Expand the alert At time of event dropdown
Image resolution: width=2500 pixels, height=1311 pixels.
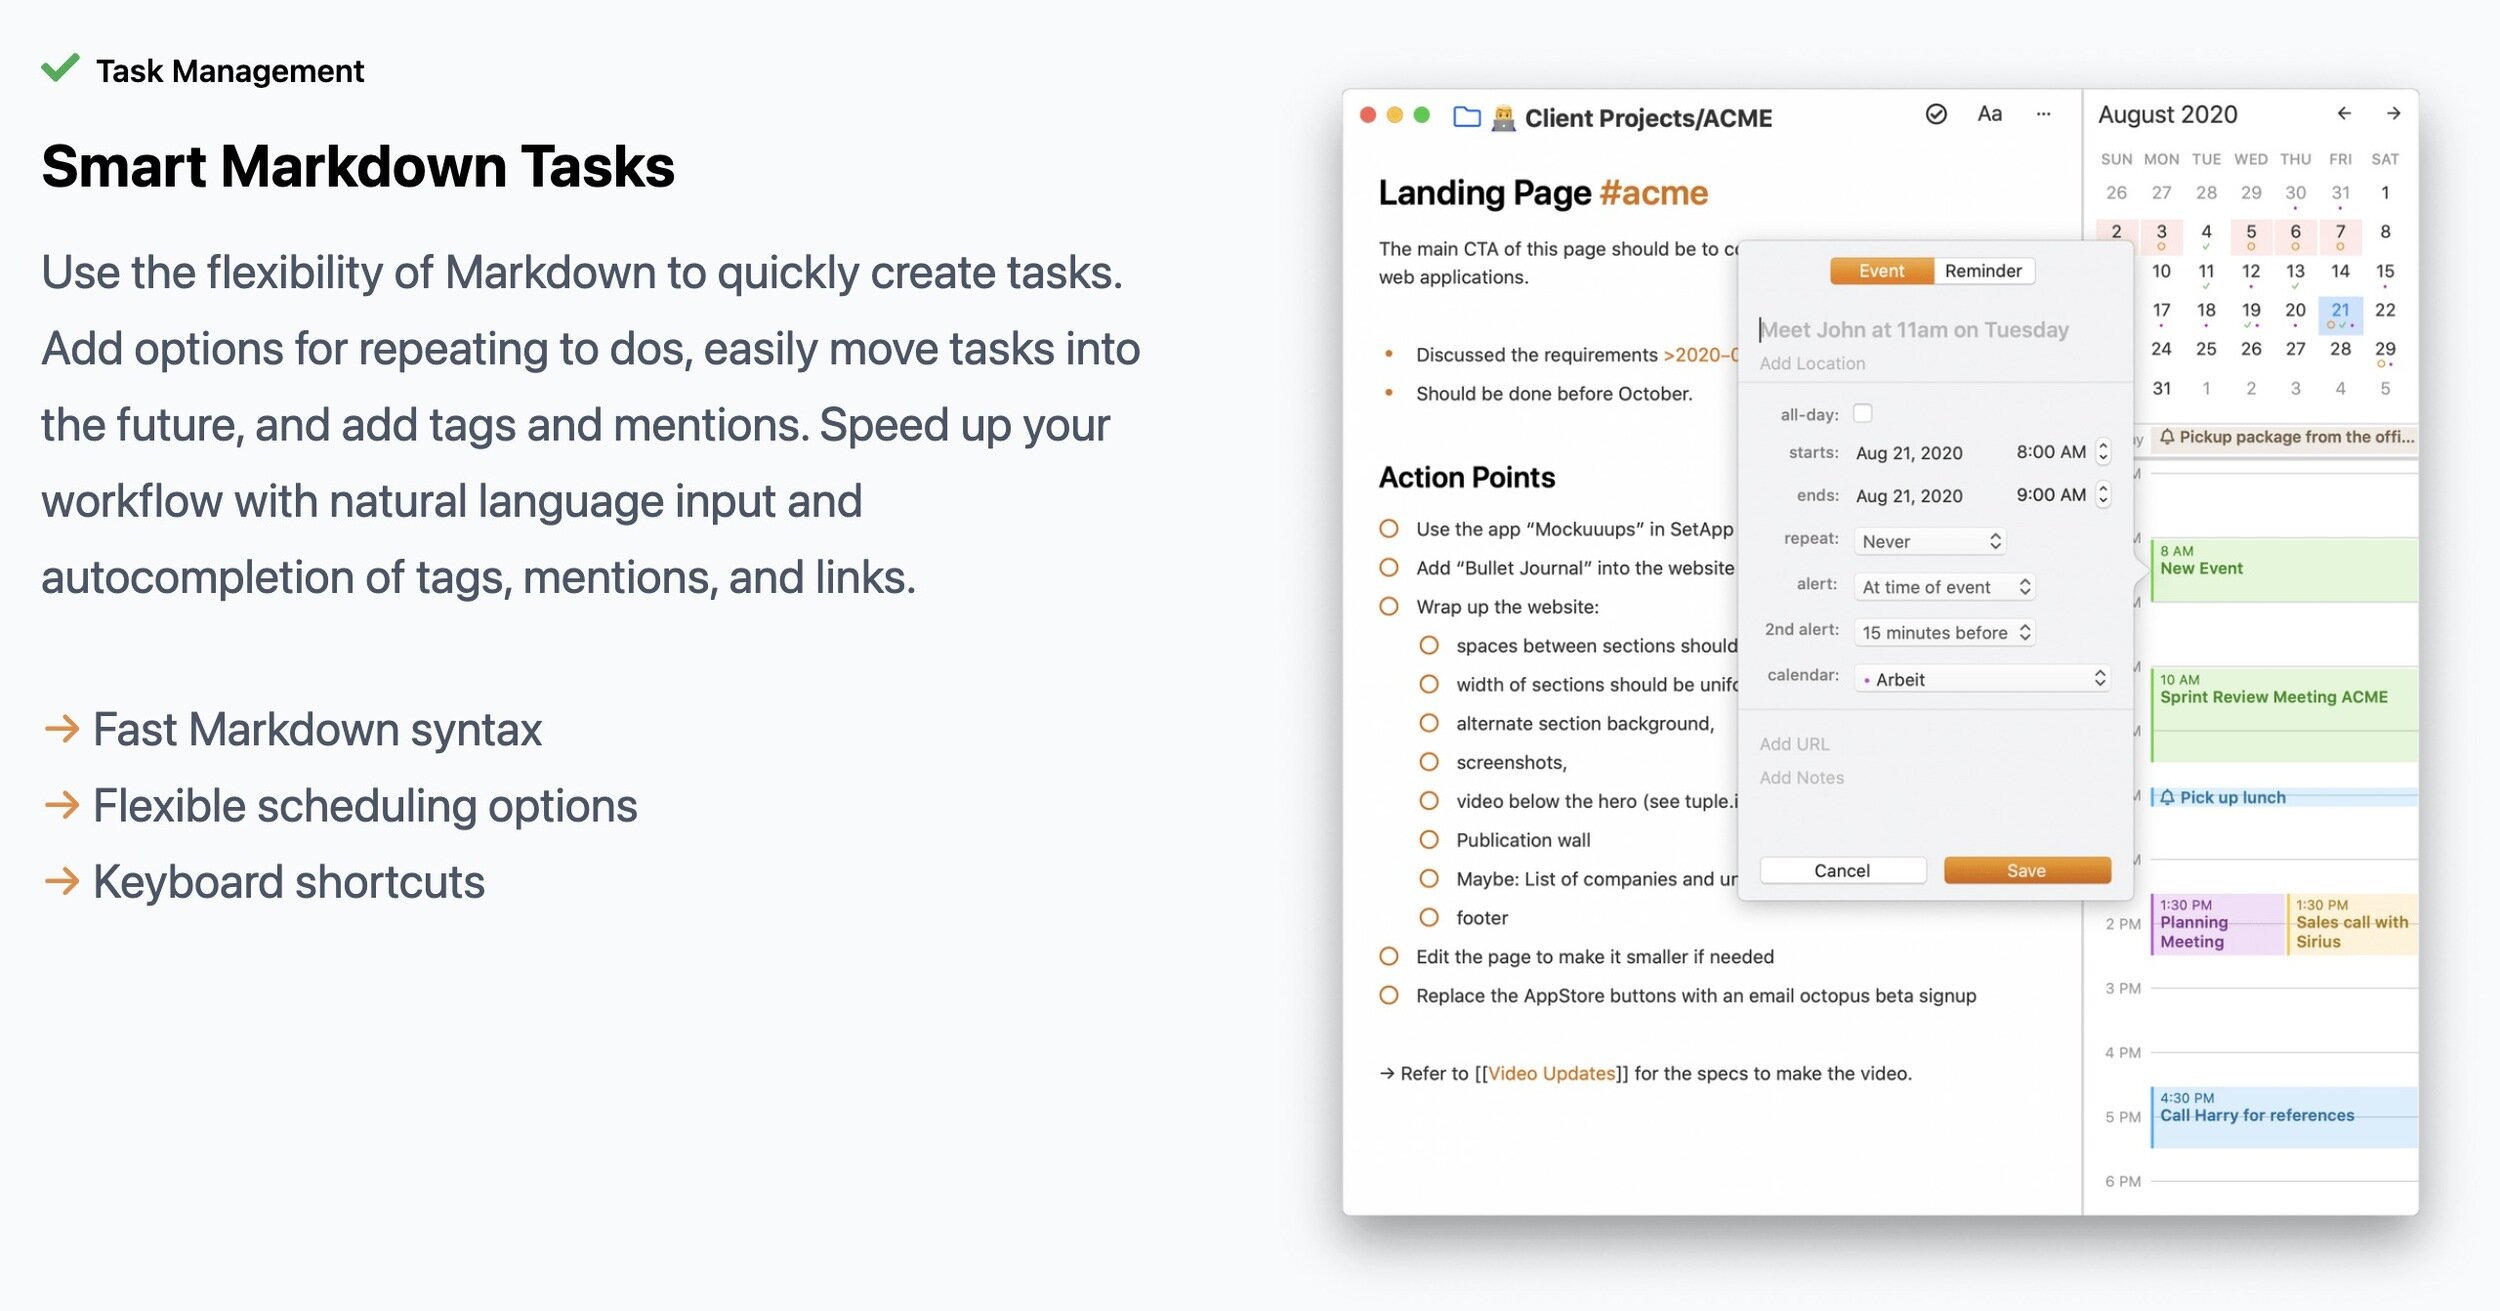pyautogui.click(x=1944, y=587)
